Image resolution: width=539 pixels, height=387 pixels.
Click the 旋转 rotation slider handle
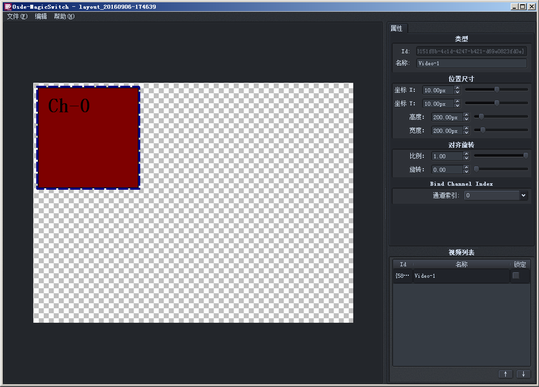(x=476, y=169)
